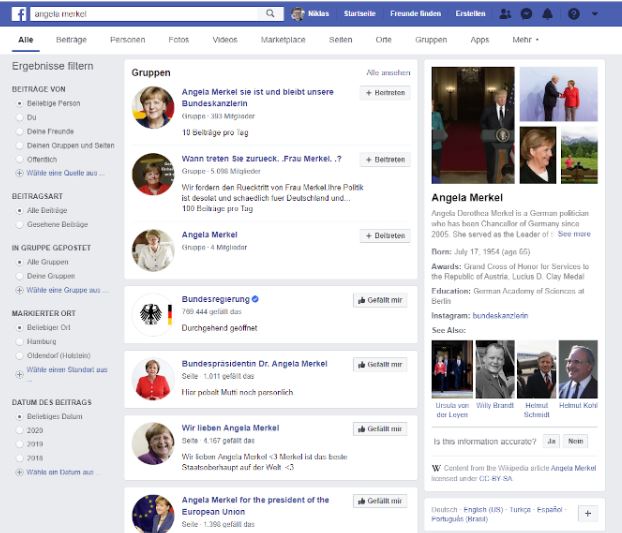Image resolution: width=622 pixels, height=533 pixels.
Task: Open 'Wann treten Sie zurueck' group title
Action: click(261, 159)
